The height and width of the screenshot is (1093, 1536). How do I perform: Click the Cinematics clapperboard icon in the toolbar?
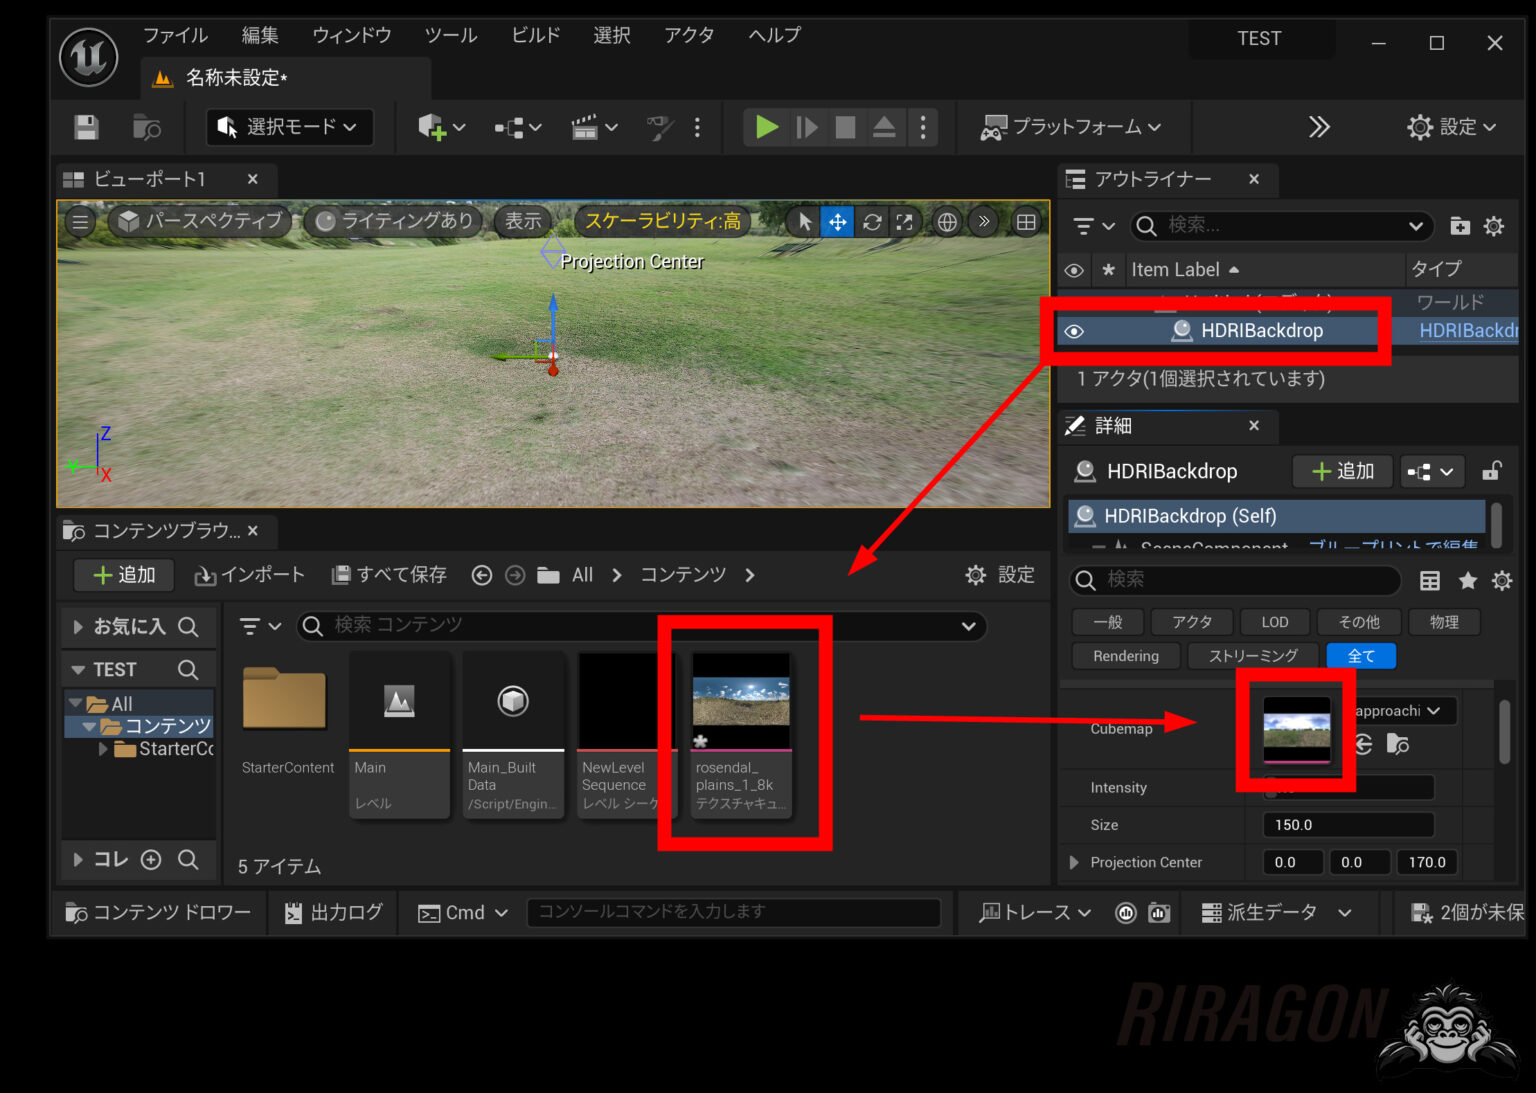[x=586, y=127]
